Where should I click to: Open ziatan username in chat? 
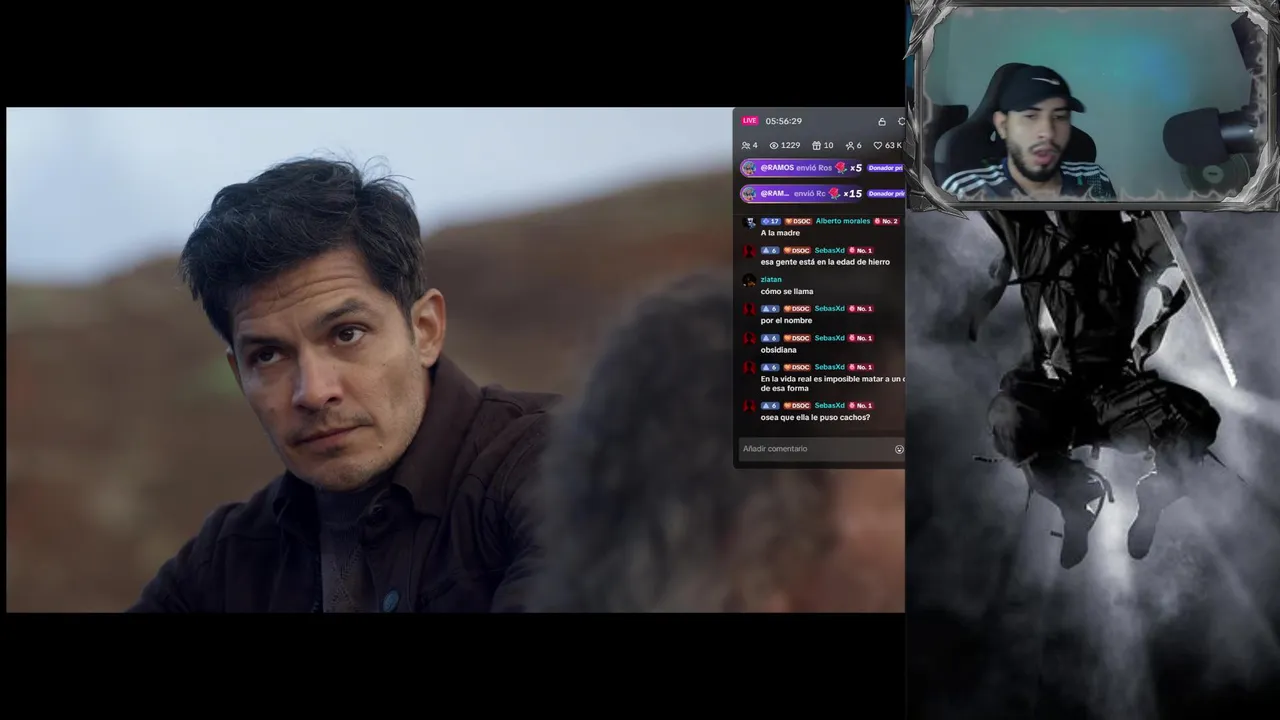771,280
